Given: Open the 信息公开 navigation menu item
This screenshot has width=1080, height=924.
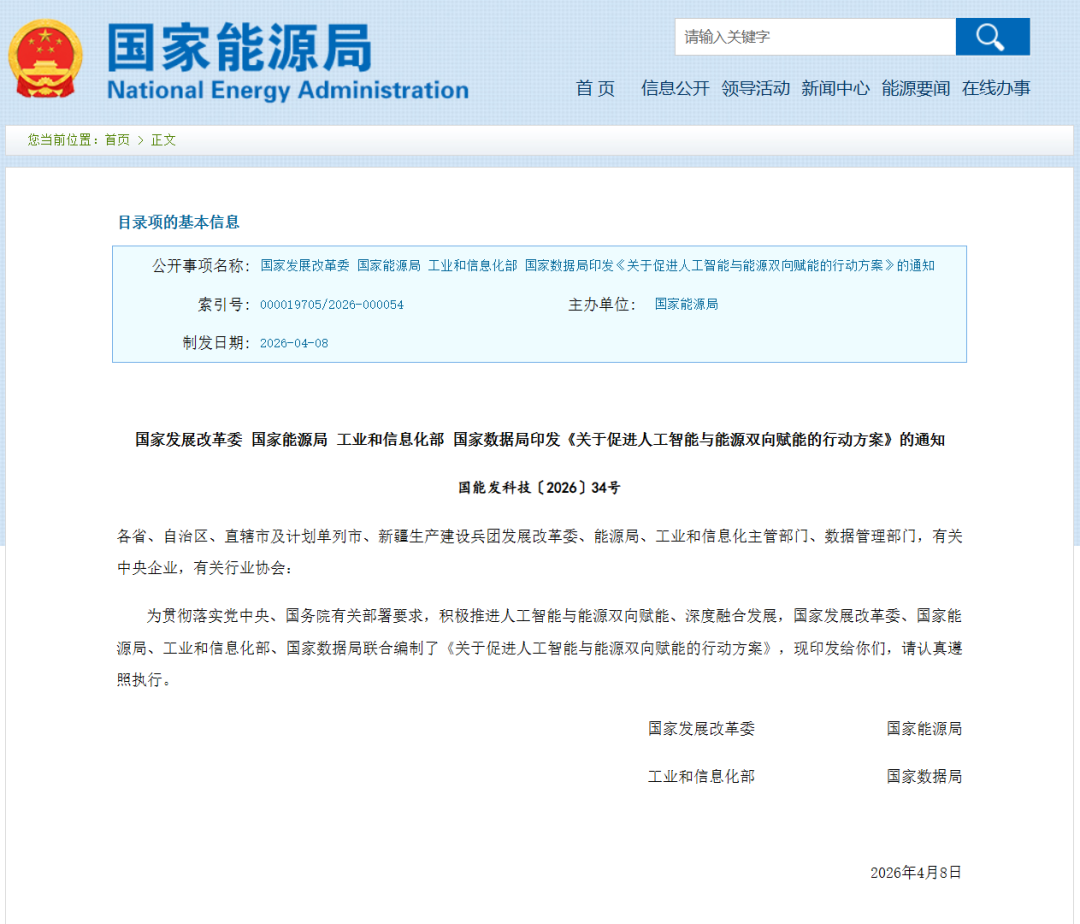Looking at the screenshot, I should click(675, 88).
